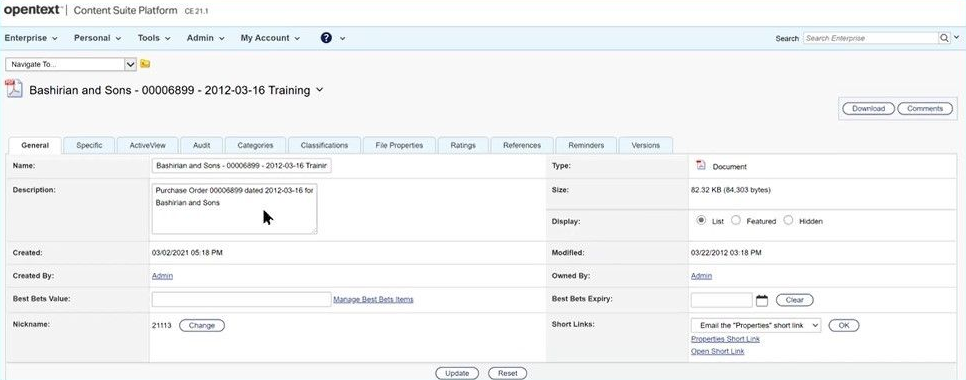Open the Enterprise menu

31,38
